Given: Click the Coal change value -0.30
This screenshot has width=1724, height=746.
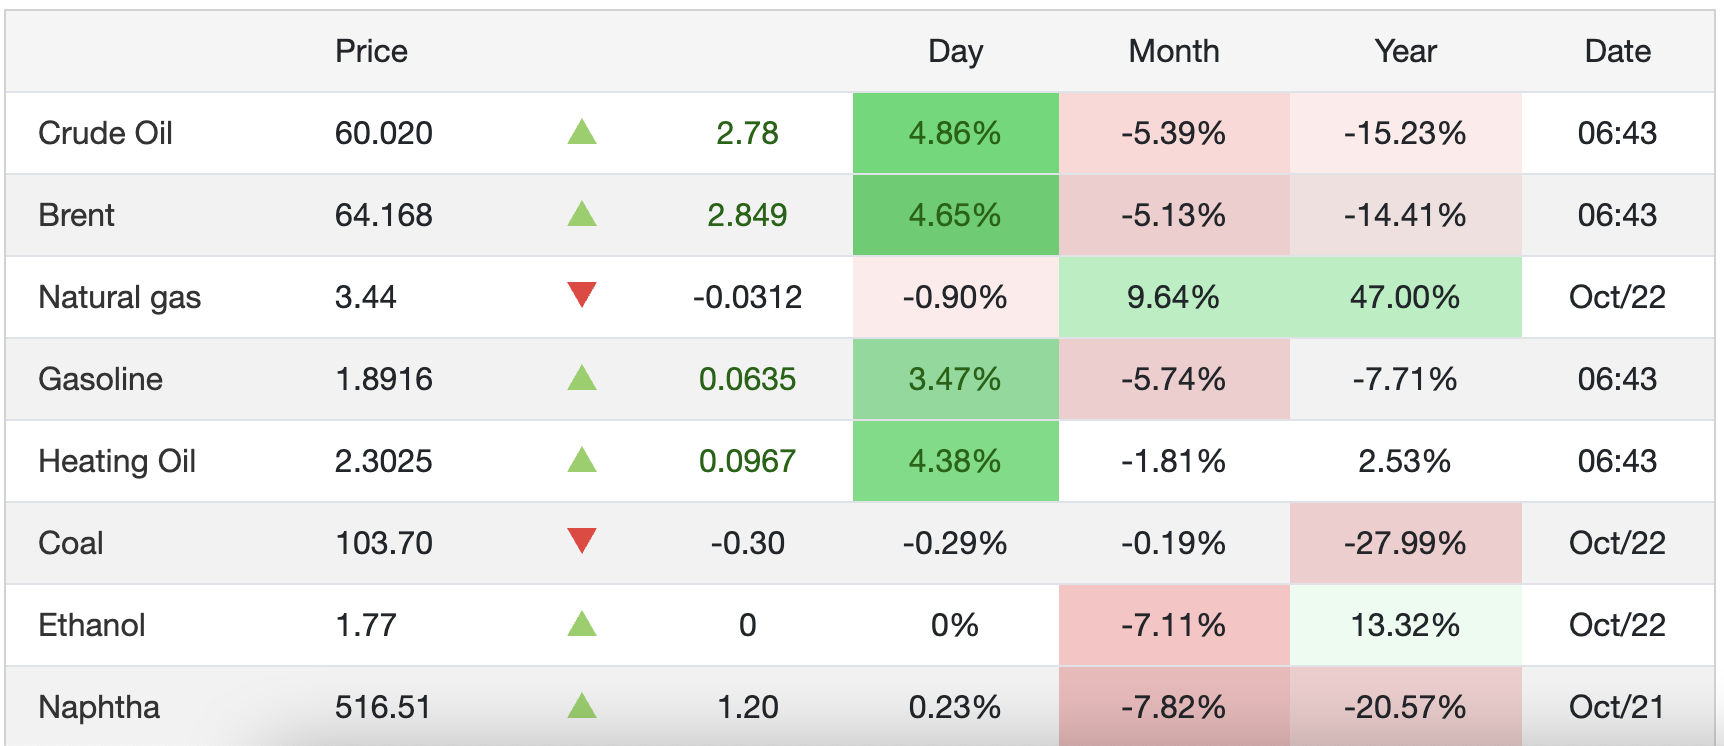Looking at the screenshot, I should (747, 543).
